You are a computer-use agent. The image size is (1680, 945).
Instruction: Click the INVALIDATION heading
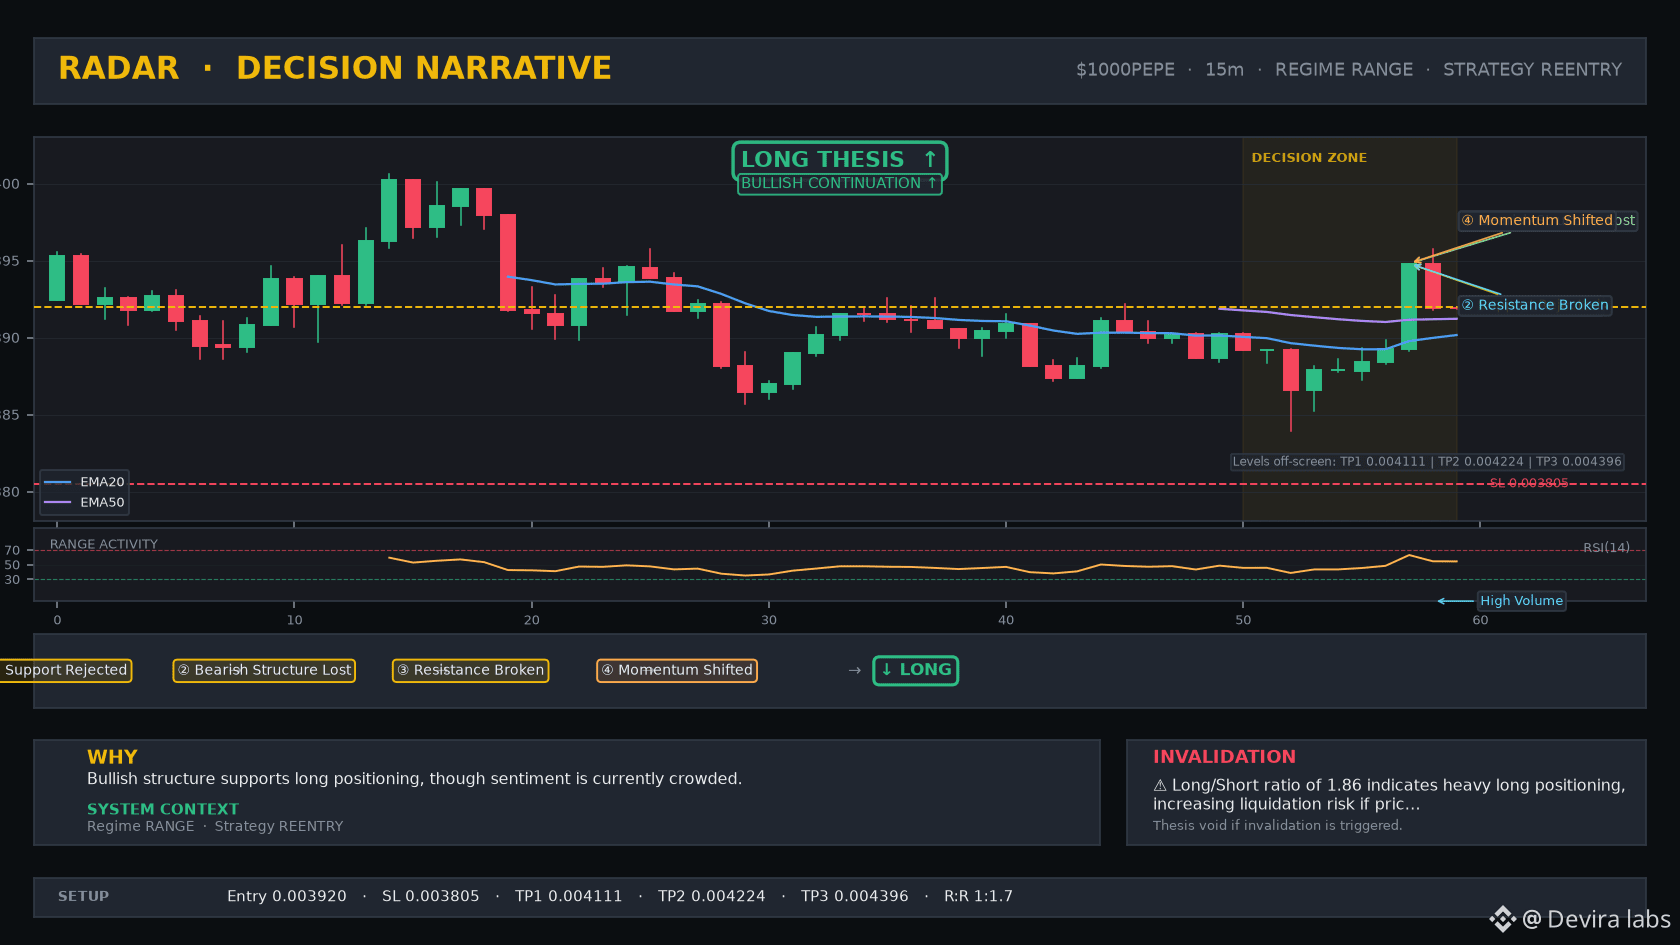[1224, 757]
